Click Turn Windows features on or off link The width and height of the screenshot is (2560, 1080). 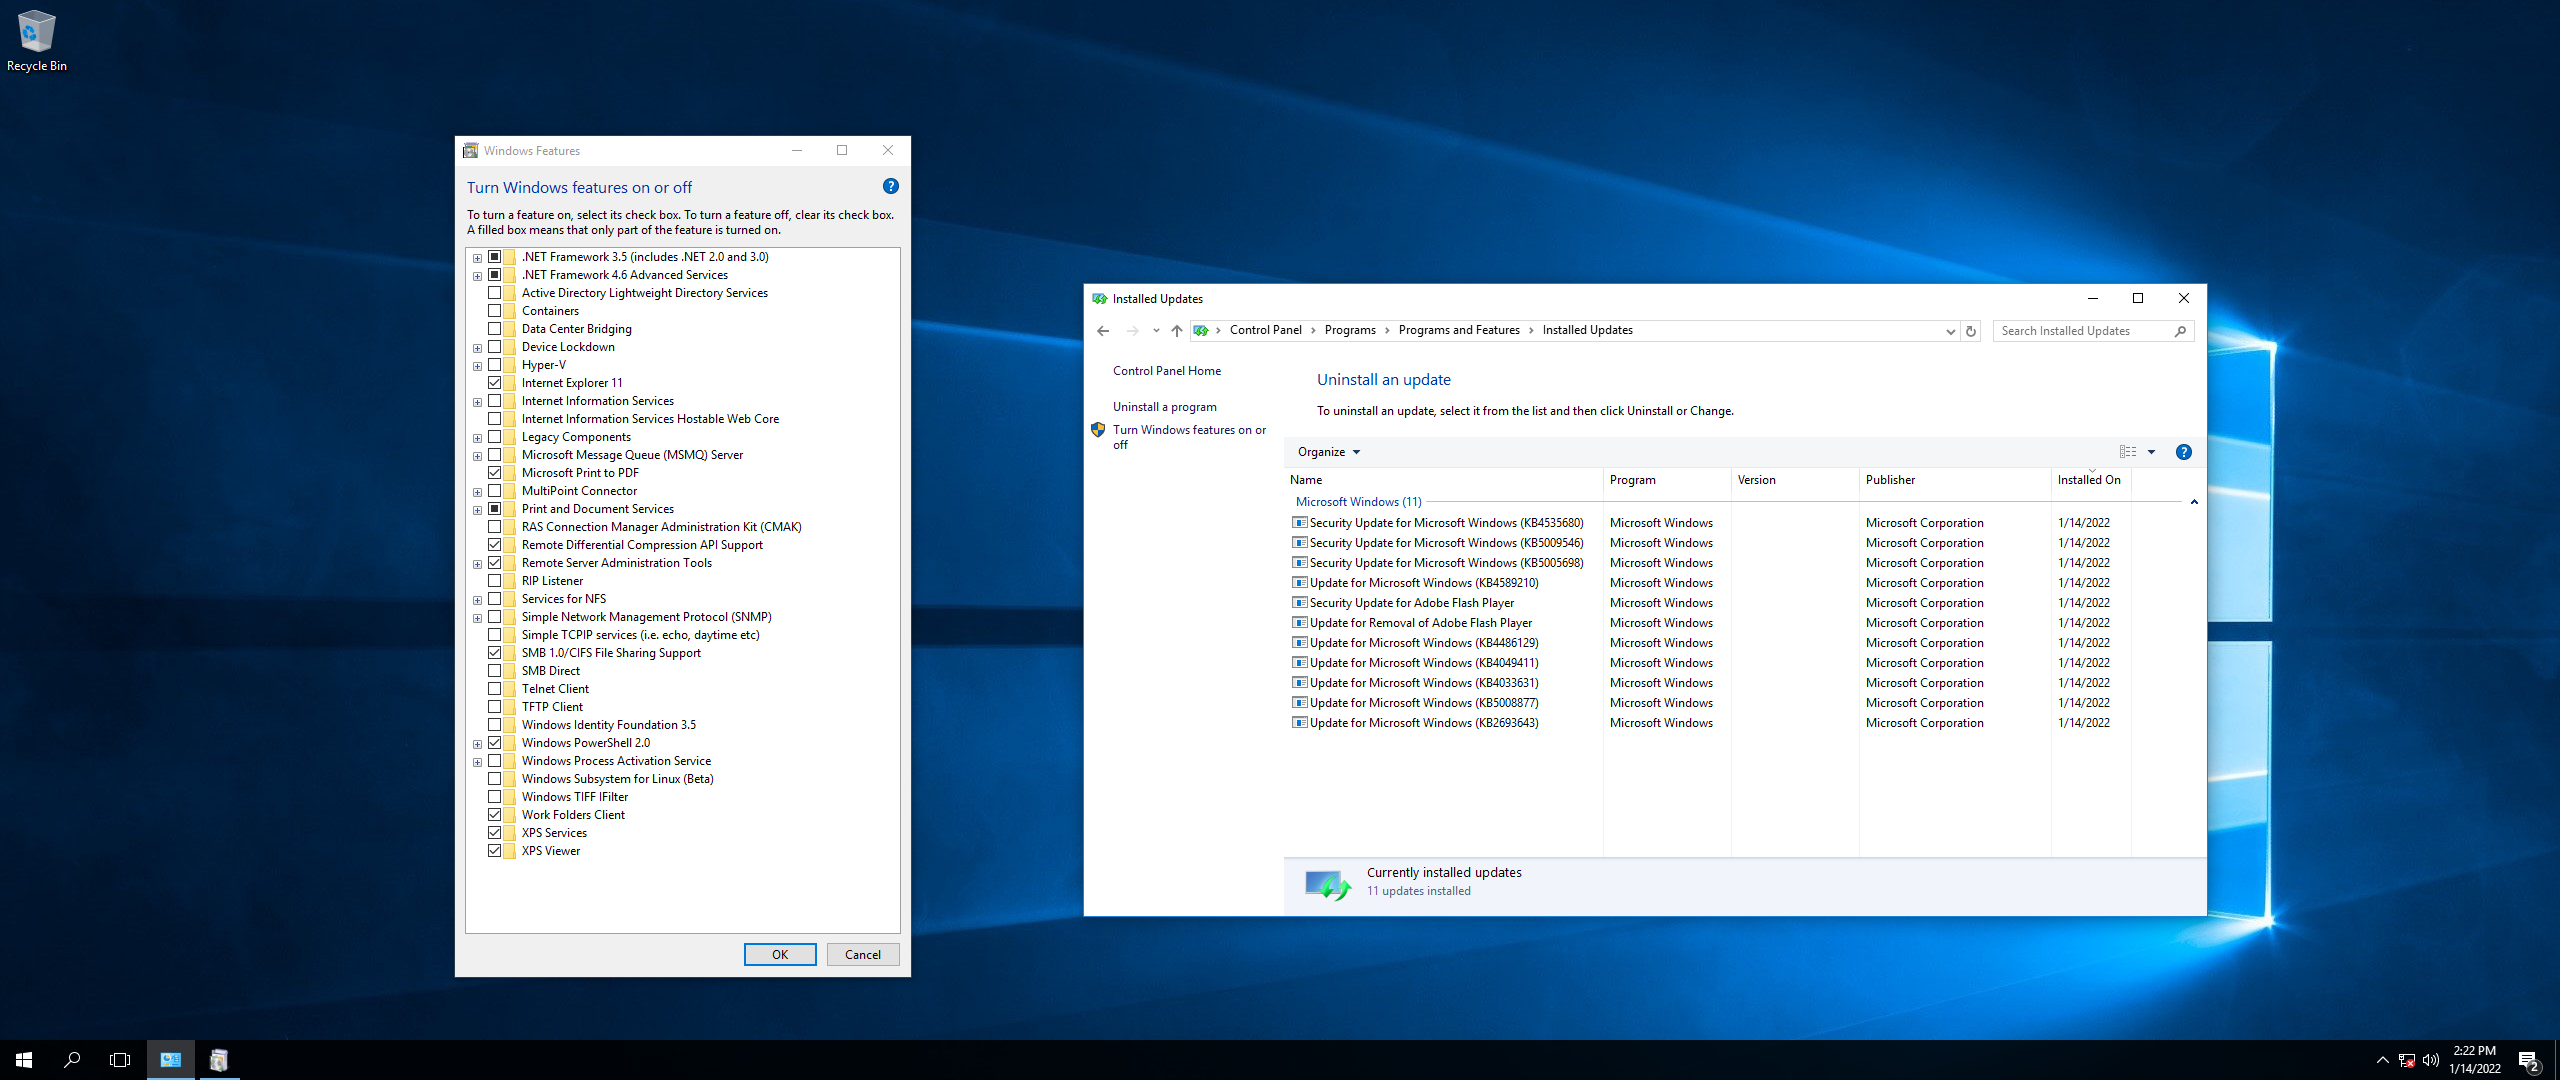pos(1188,437)
